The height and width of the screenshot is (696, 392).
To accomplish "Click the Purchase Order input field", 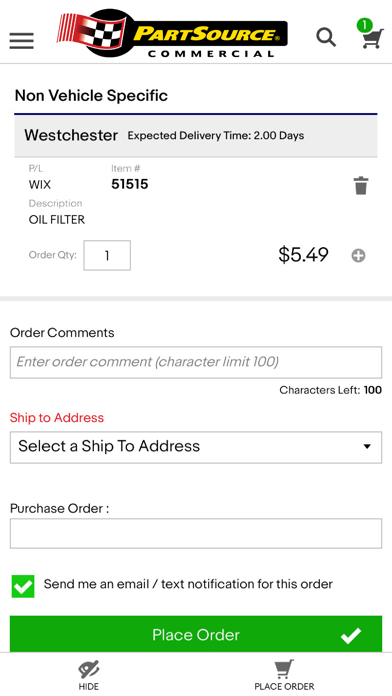I will 196,533.
